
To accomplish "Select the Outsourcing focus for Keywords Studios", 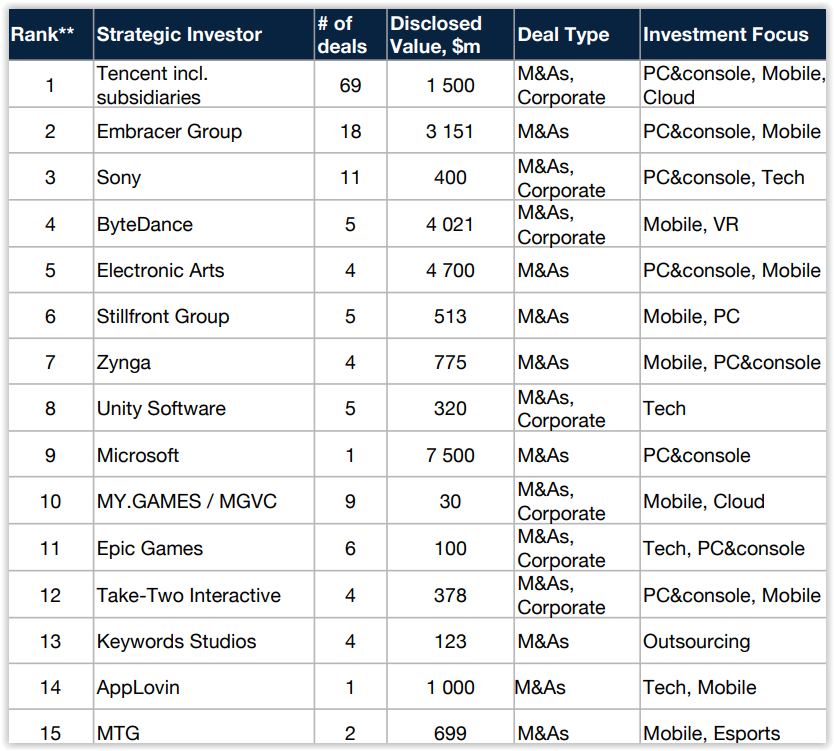I will tap(697, 641).
